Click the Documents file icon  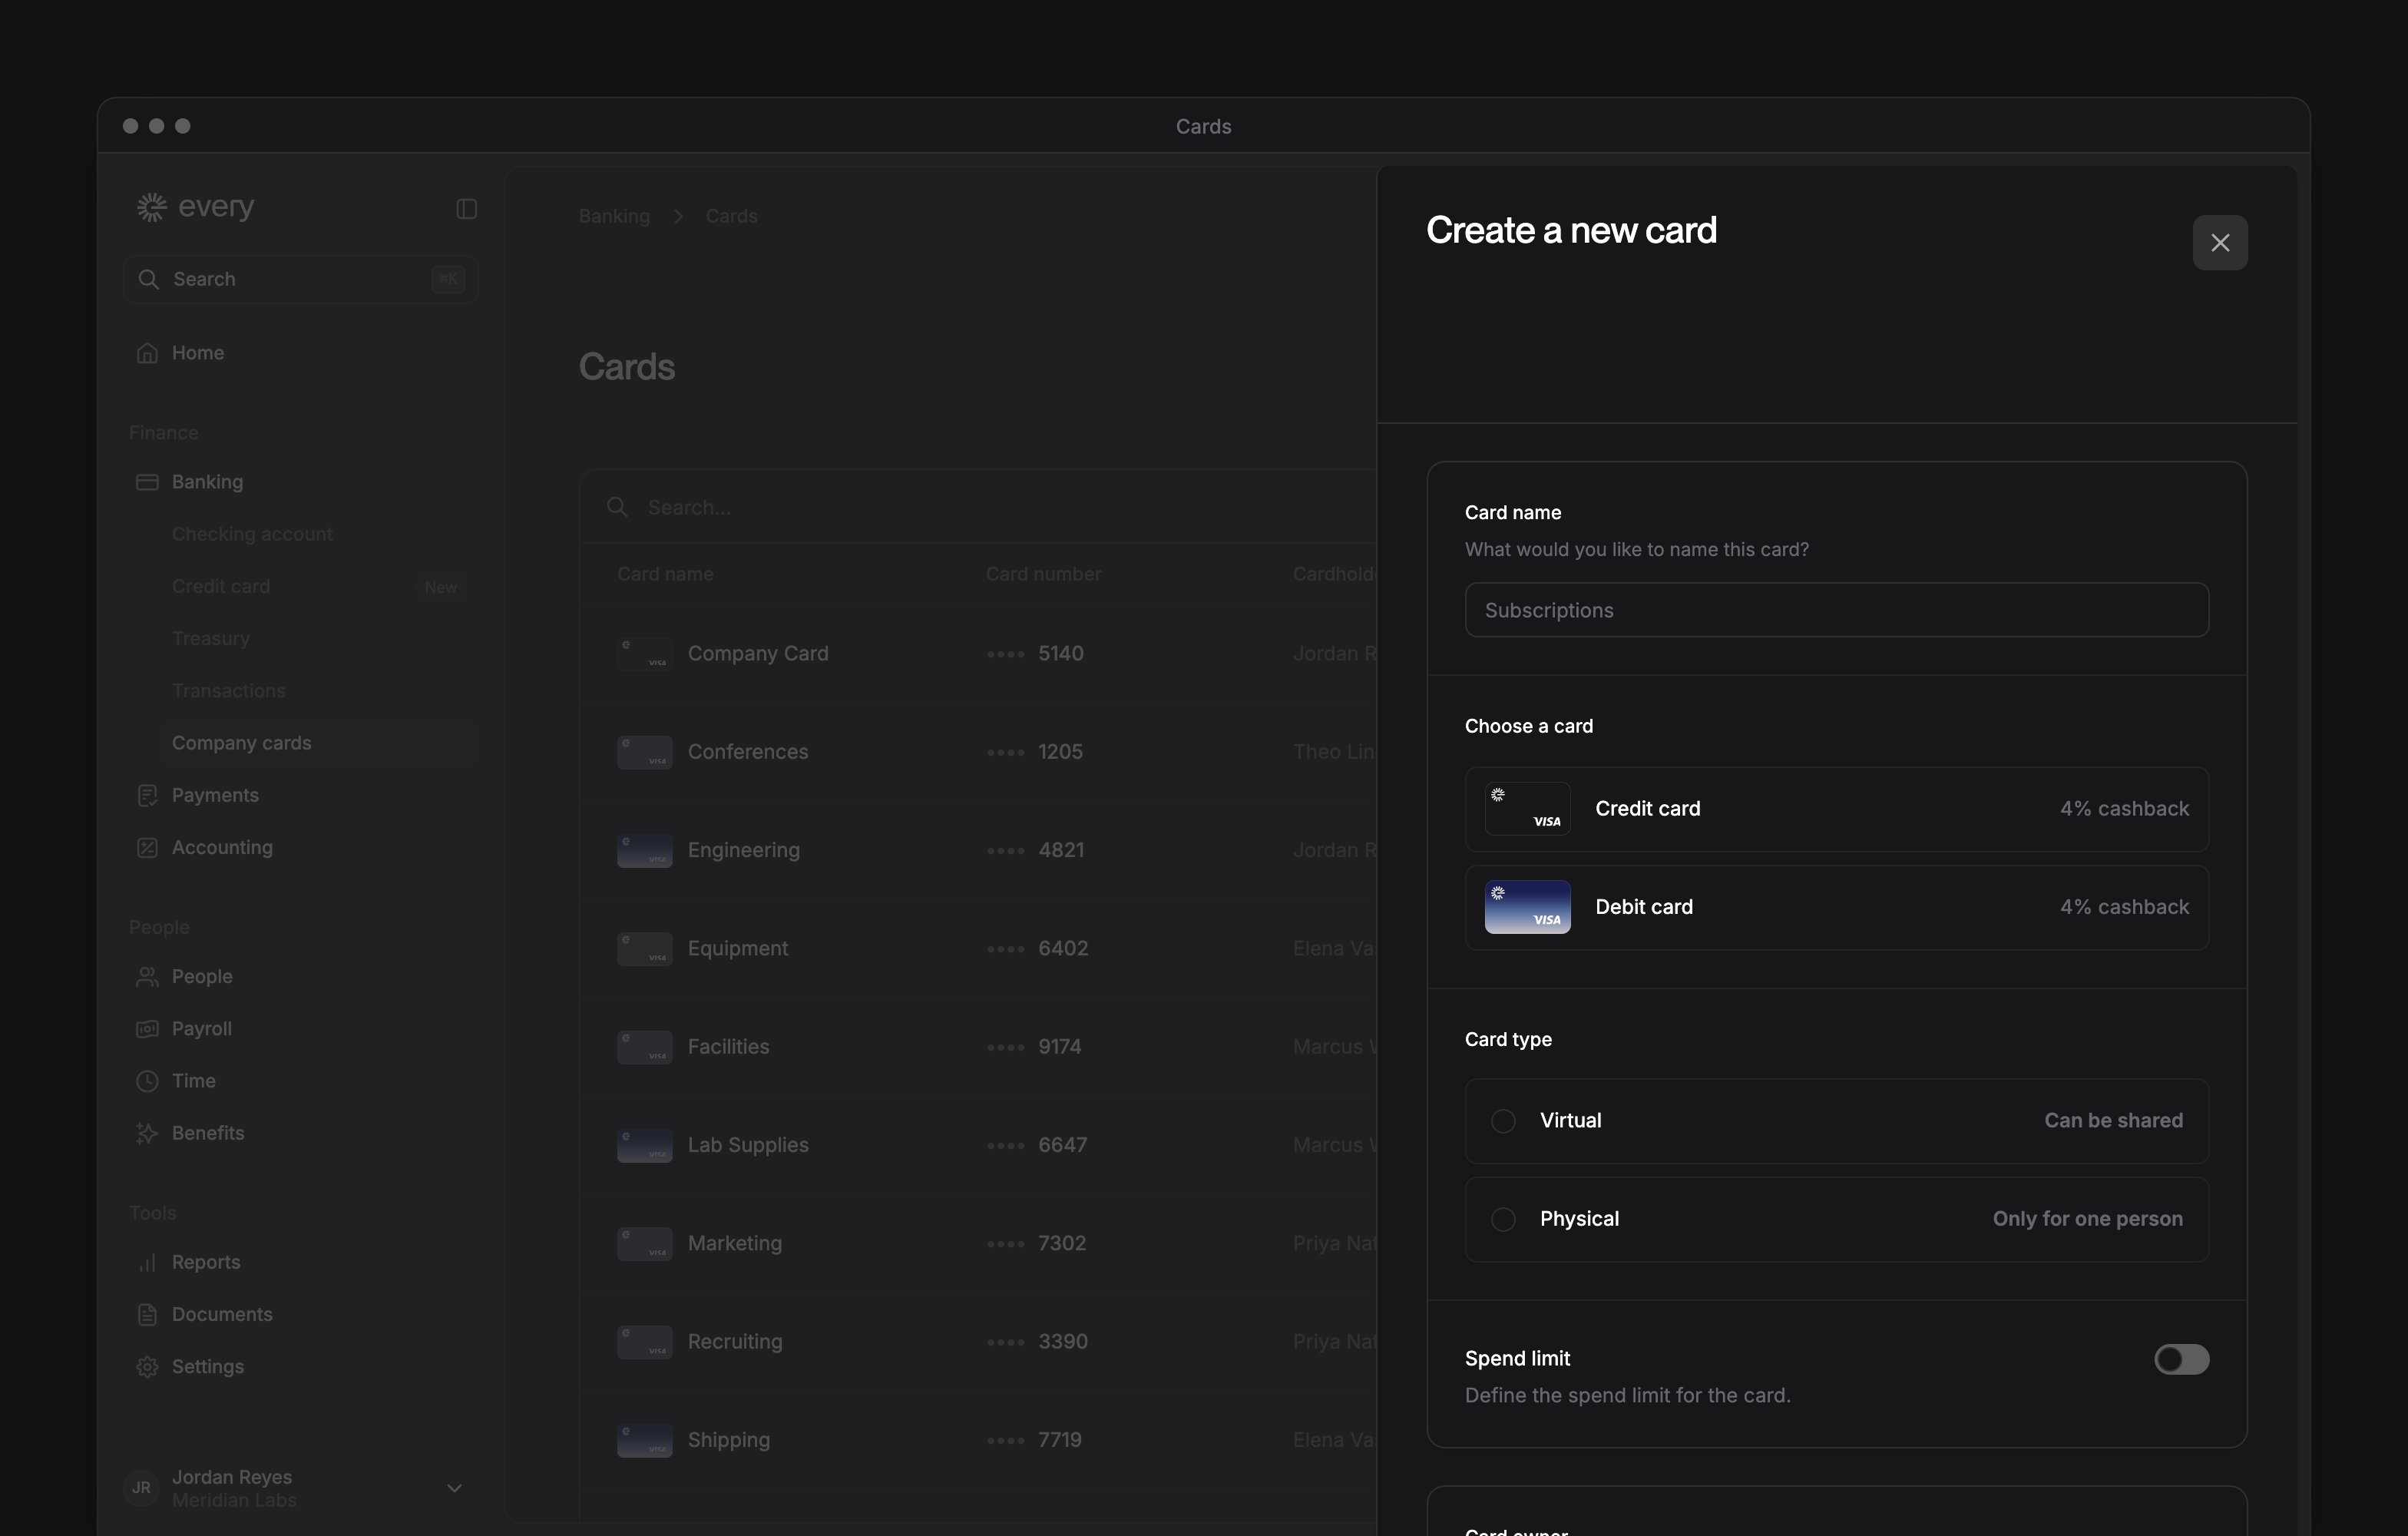147,1314
